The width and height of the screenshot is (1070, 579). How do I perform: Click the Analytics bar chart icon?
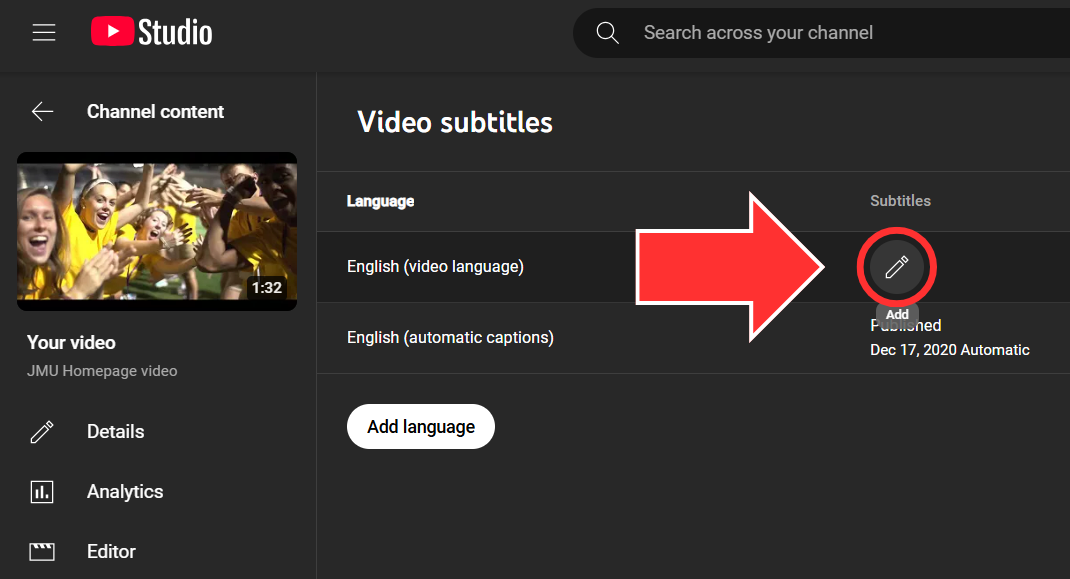click(42, 492)
